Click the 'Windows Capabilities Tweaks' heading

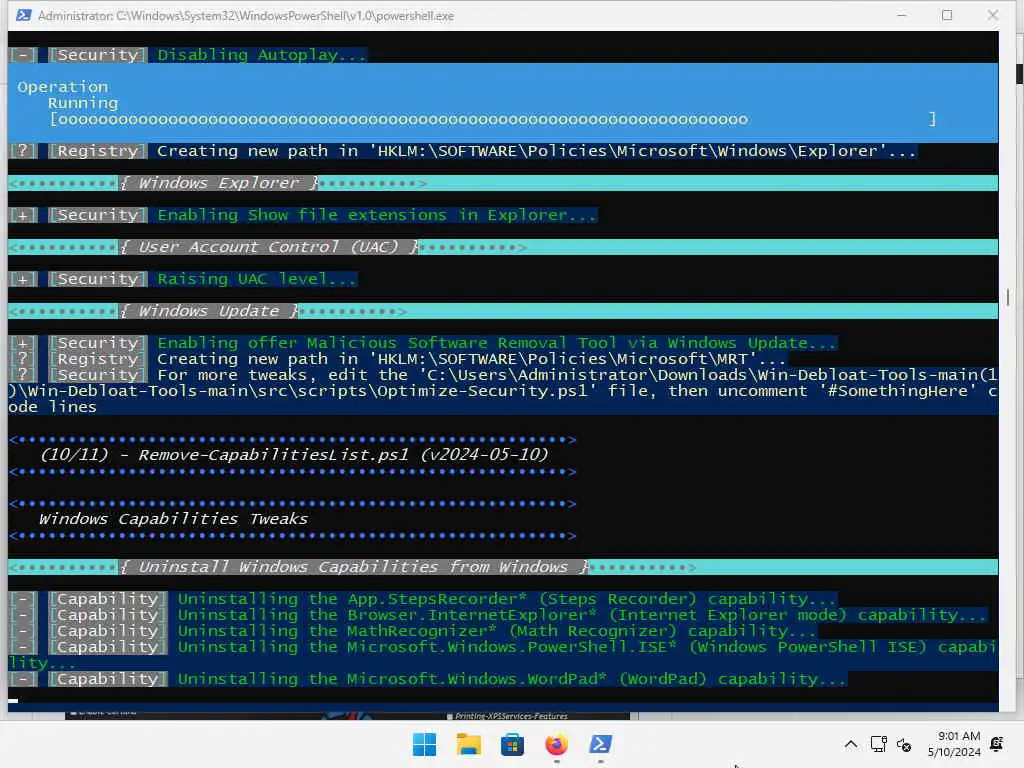pyautogui.click(x=173, y=519)
